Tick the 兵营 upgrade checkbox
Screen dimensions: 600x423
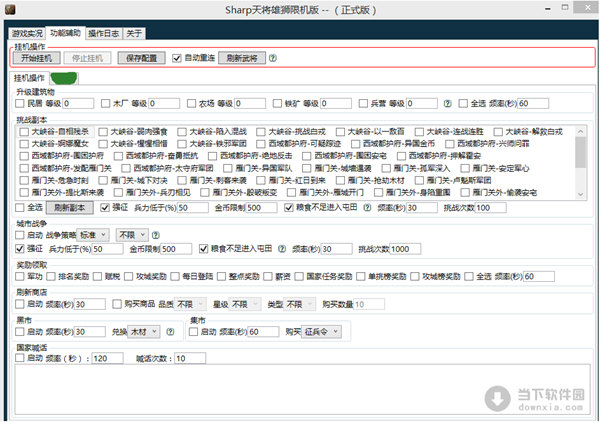point(363,103)
